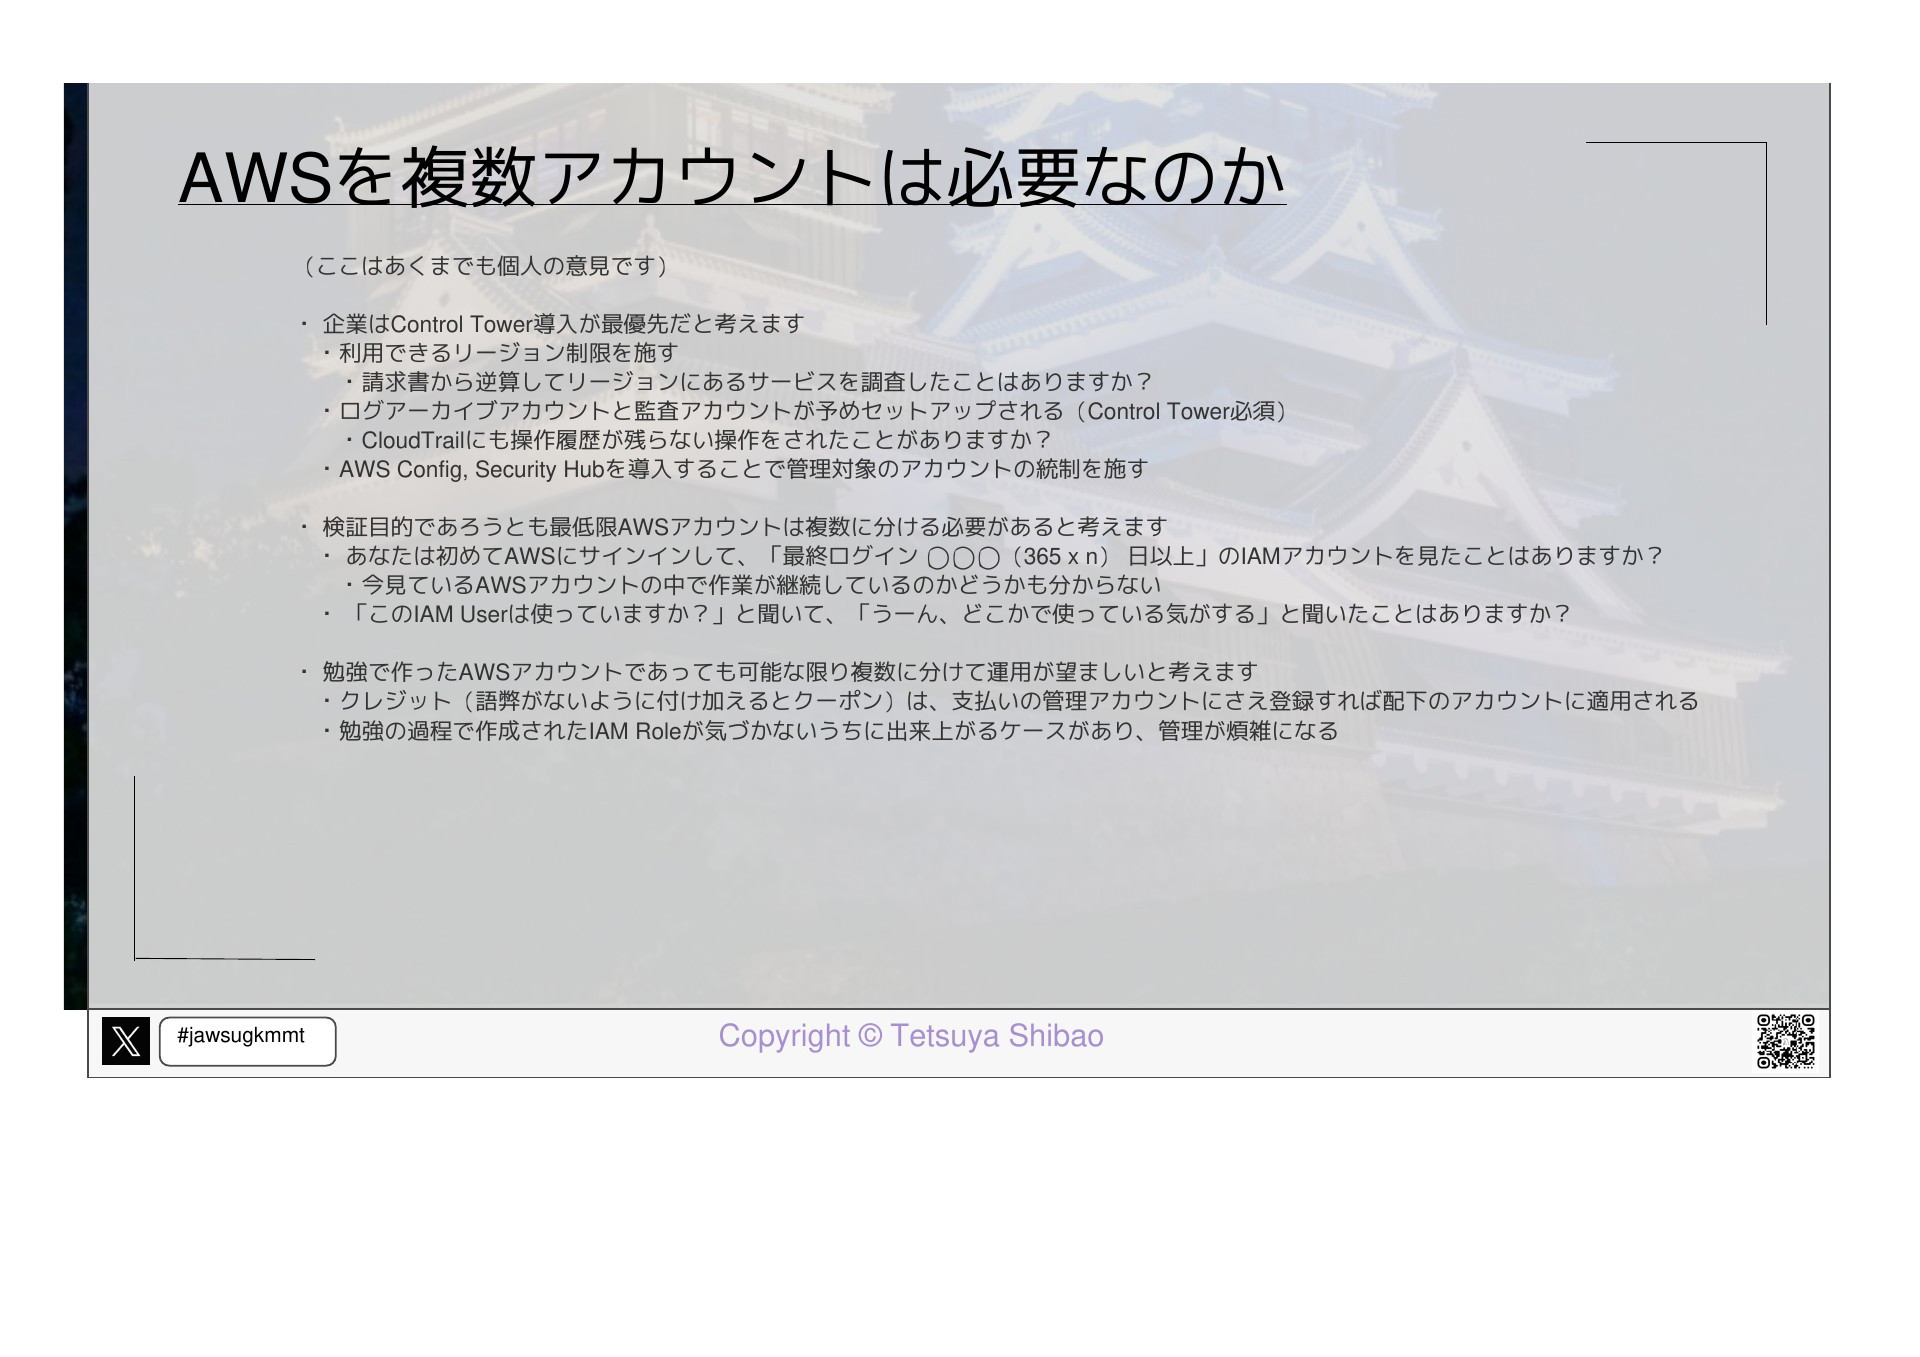Click the line starting with 請求書から逆算して
This screenshot has height=1357, width=1920.
coord(749,382)
